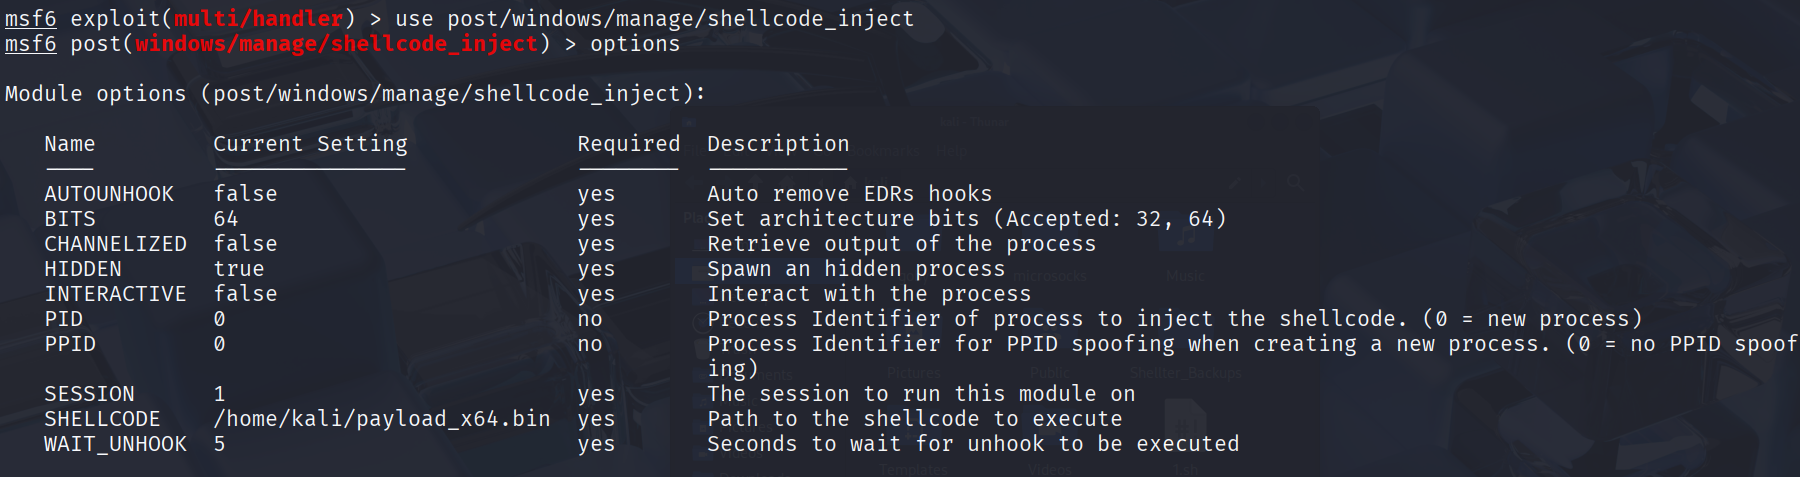This screenshot has height=477, width=1800.
Task: Click the 'Path to the shellcode to execute' text
Action: [915, 419]
